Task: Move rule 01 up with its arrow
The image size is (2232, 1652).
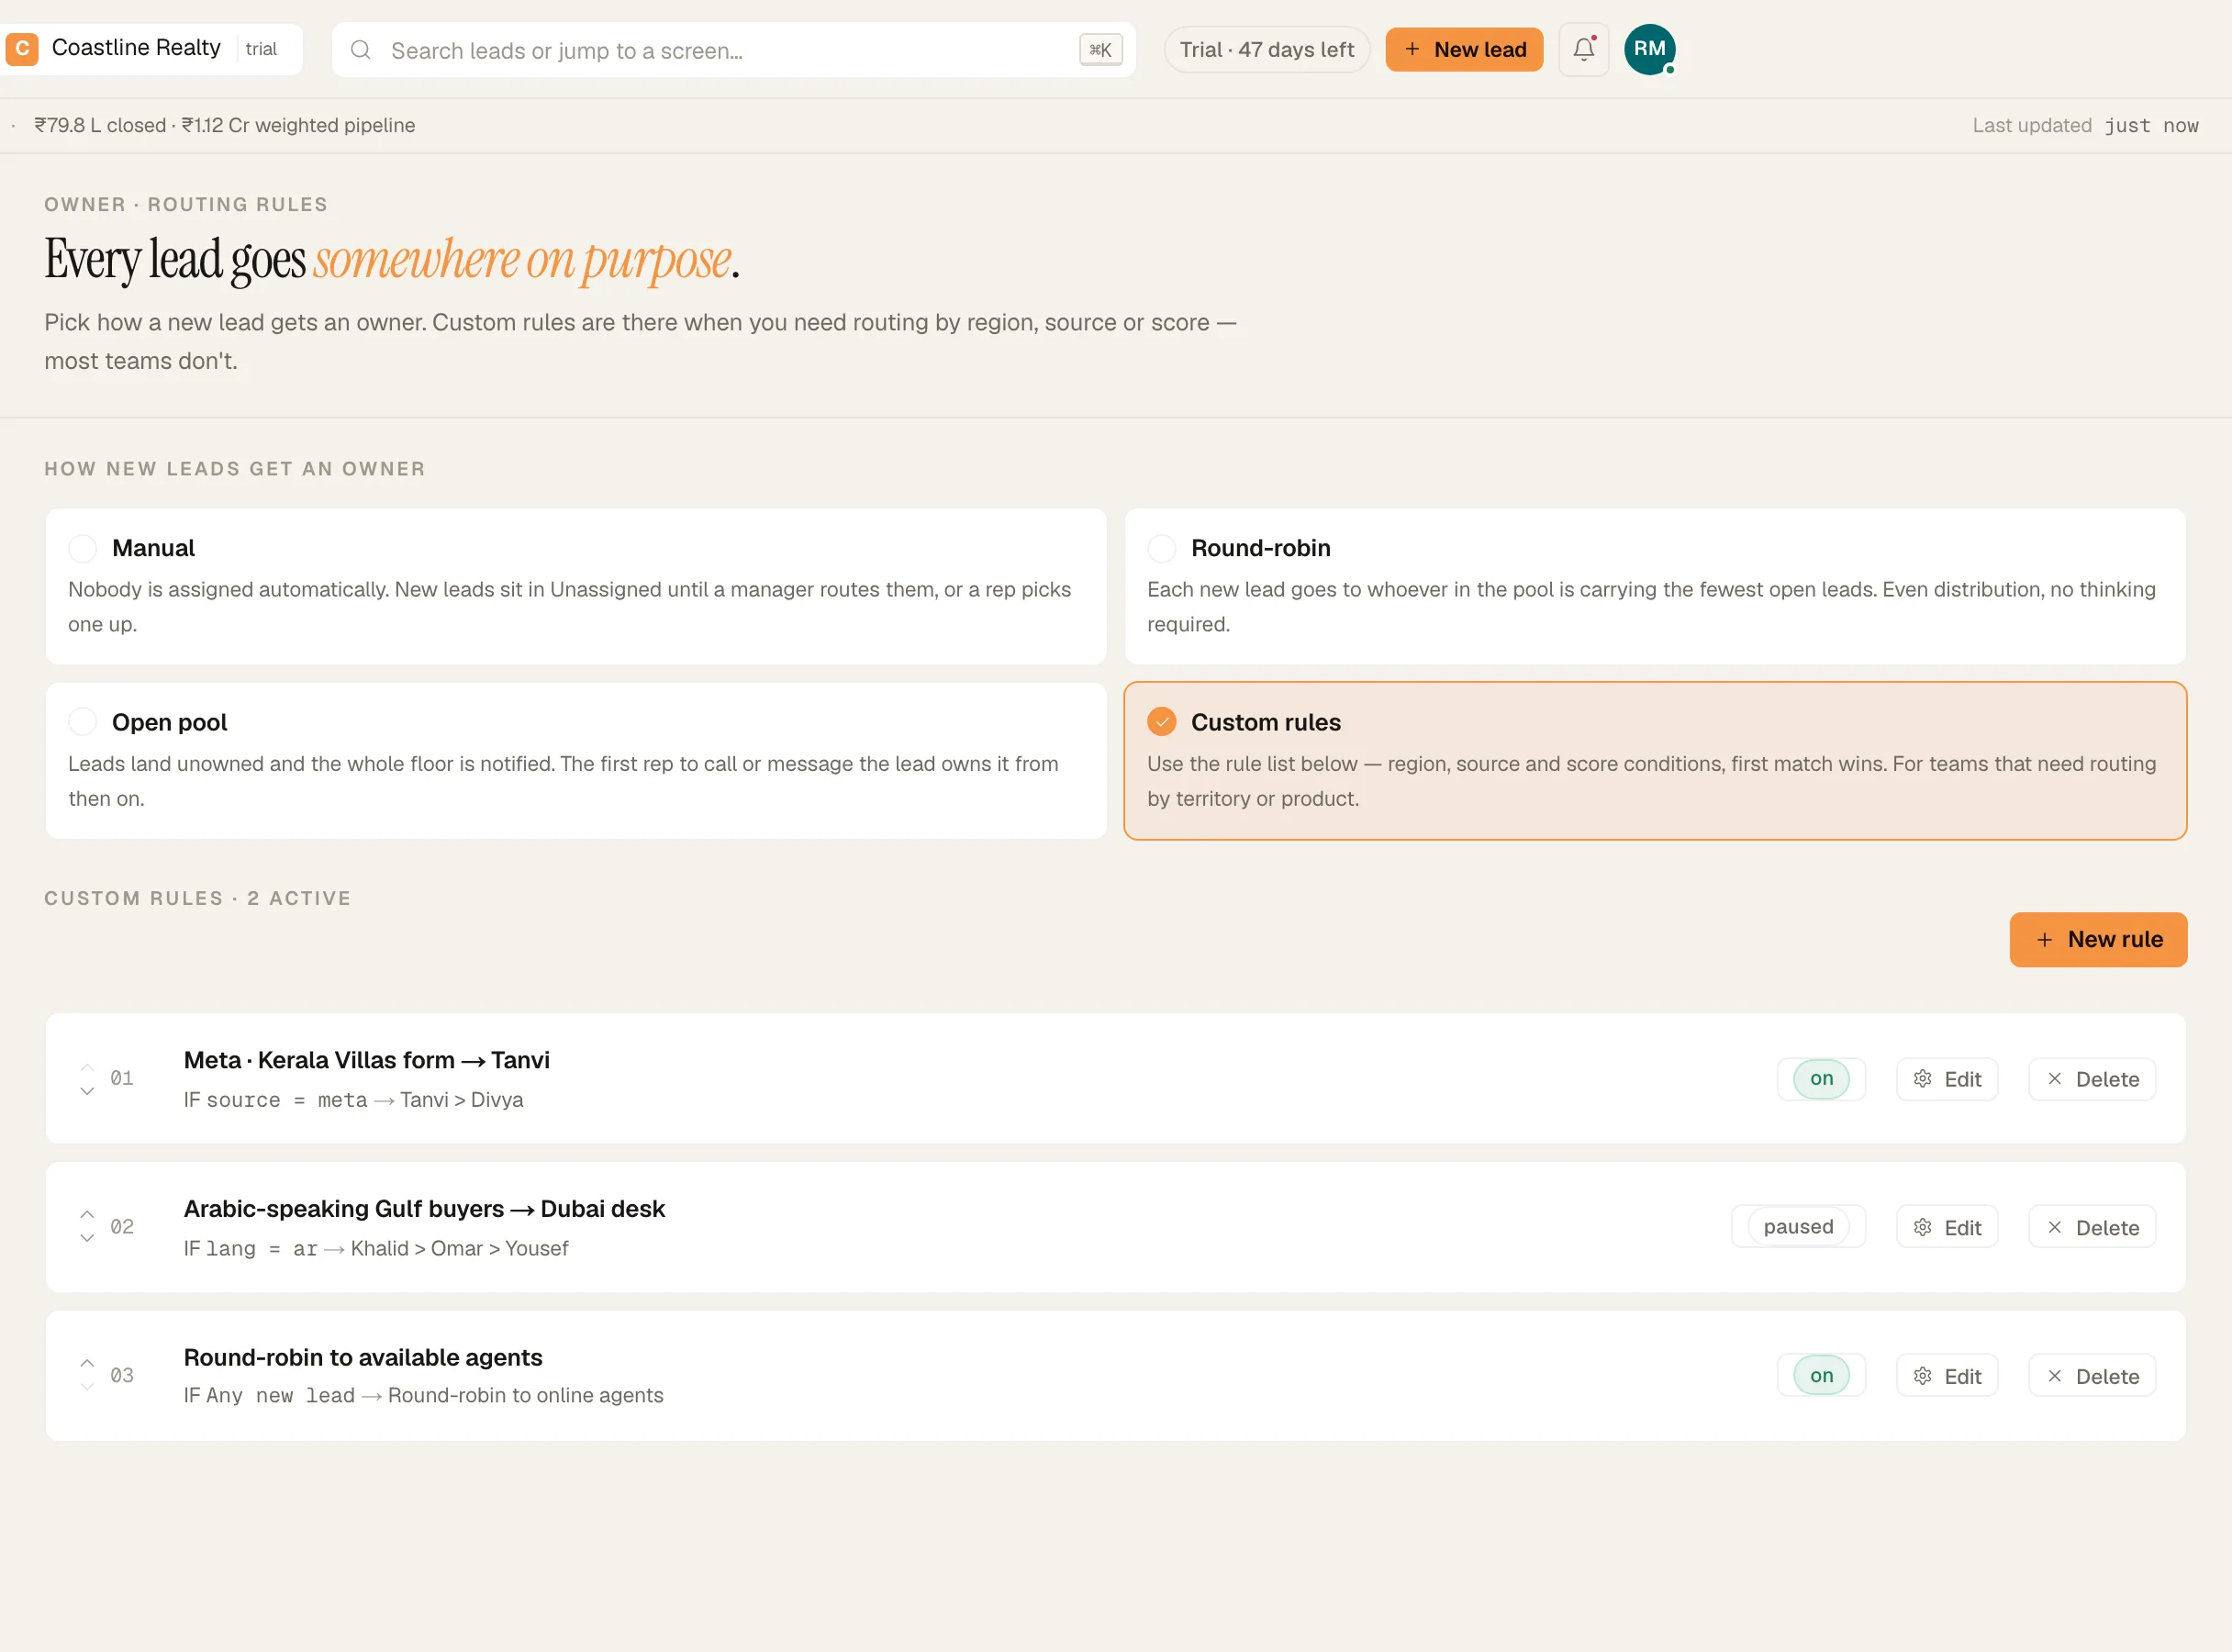Action: tap(87, 1067)
